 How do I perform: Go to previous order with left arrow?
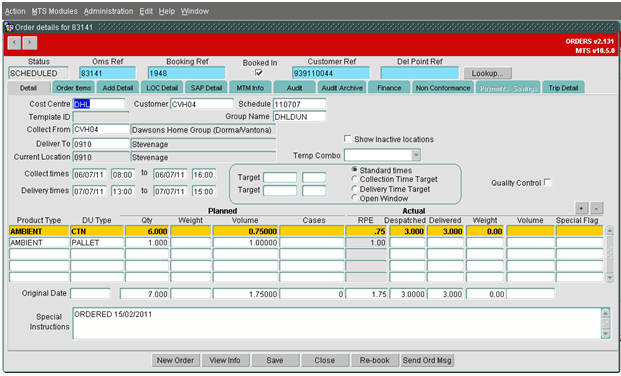coord(14,43)
